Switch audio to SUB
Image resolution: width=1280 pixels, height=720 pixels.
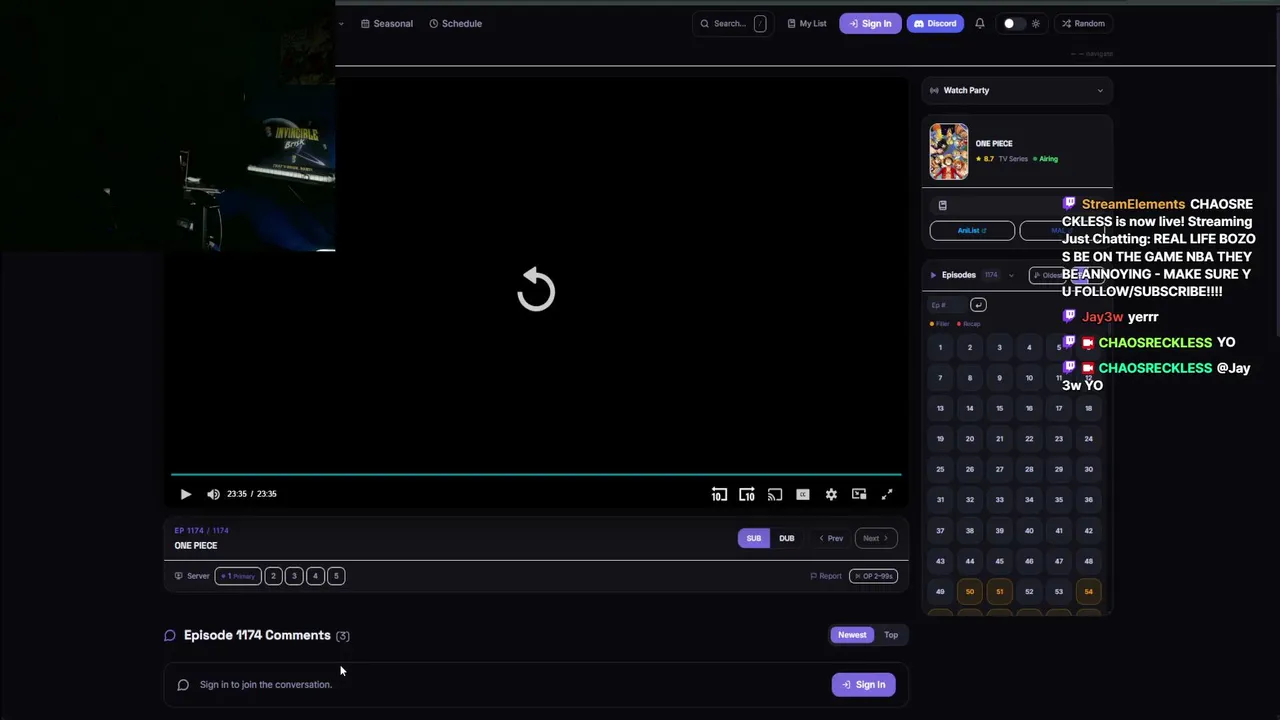[x=754, y=538]
